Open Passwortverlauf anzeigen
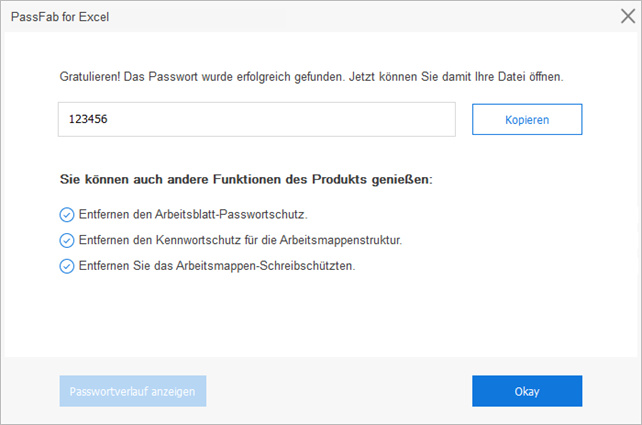Viewport: 642px width, 425px height. 133,391
